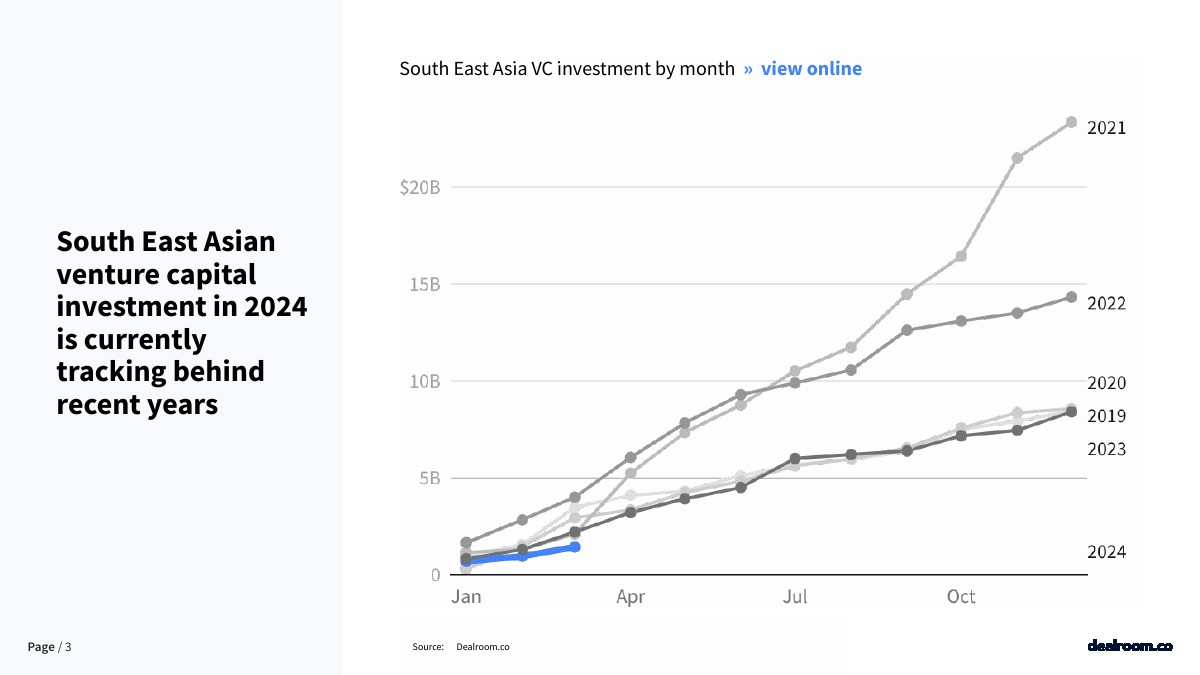Click the dealroom.co logo in the footer

(1129, 646)
